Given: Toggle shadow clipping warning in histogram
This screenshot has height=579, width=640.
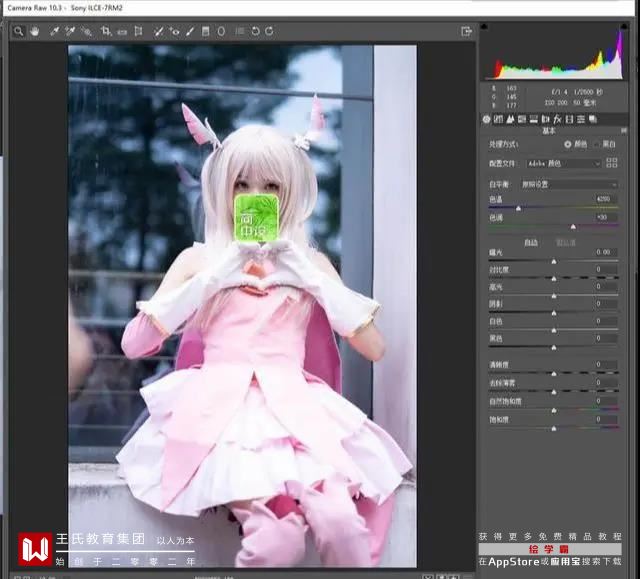Looking at the screenshot, I should 484,27.
